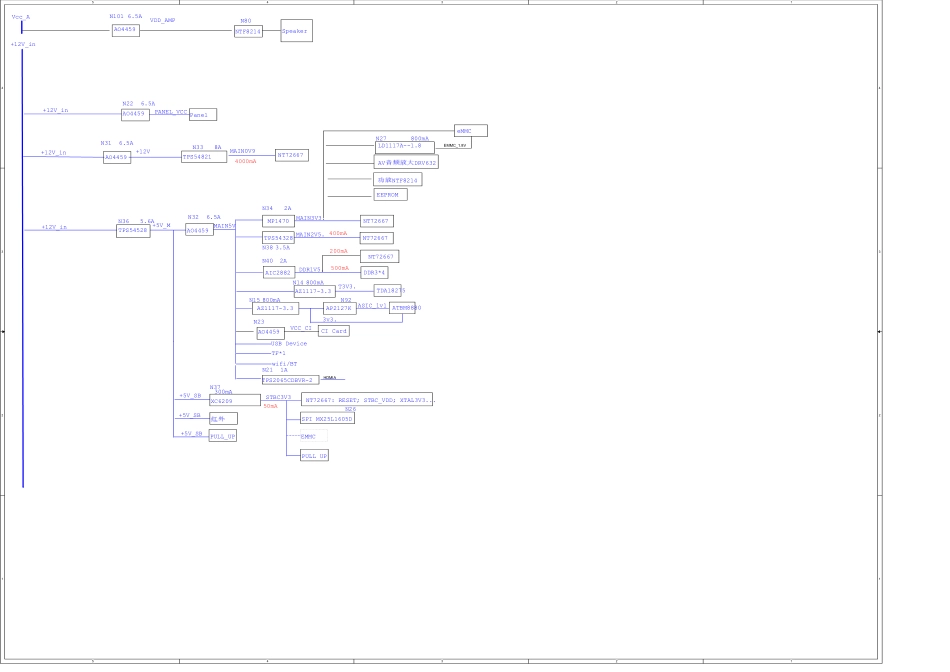The height and width of the screenshot is (672, 950).
Task: Click the TPS54328 block
Action: click(278, 238)
